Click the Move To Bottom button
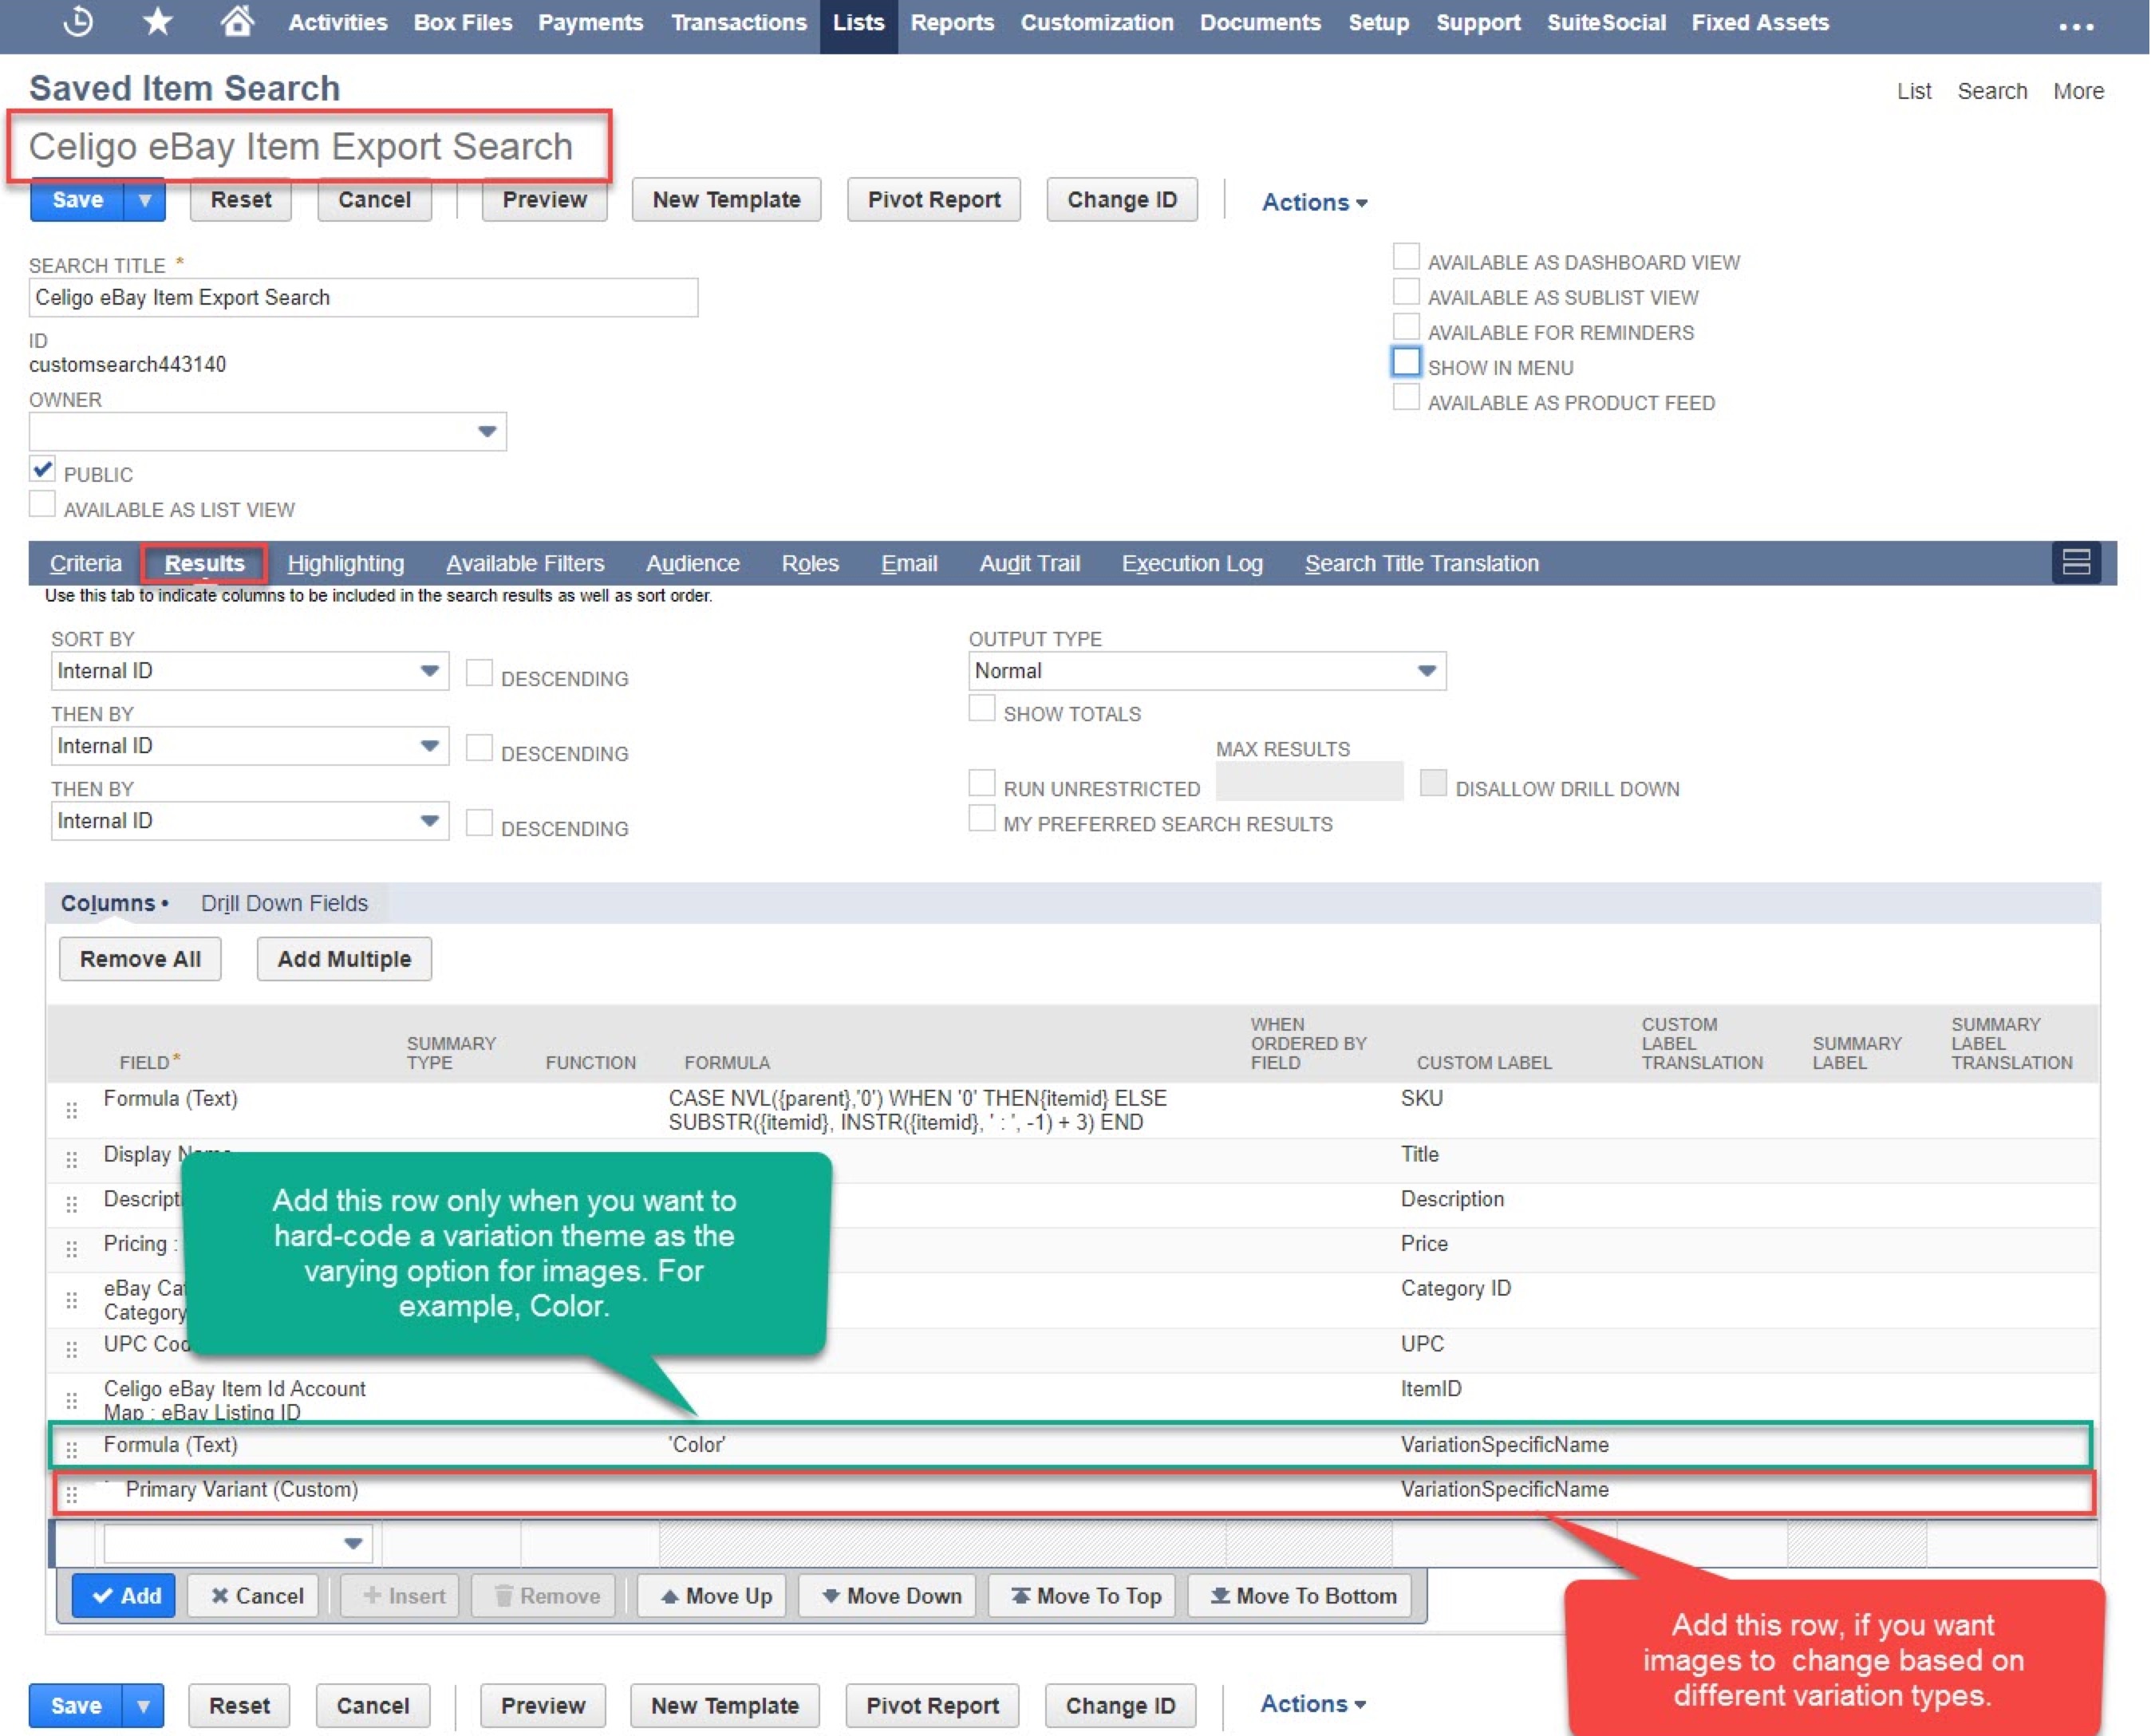The height and width of the screenshot is (1736, 2151). coord(1300,1596)
